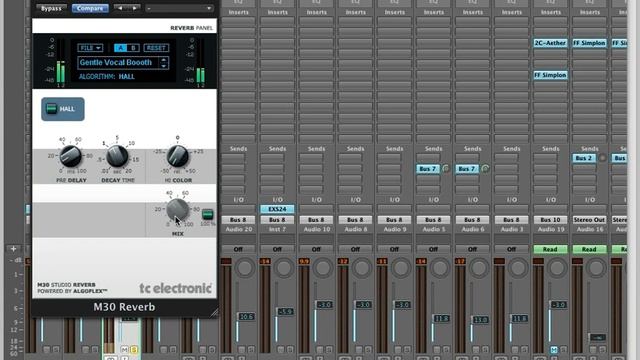Adjust the Hi Color knob
The image size is (640, 360).
coord(178,156)
